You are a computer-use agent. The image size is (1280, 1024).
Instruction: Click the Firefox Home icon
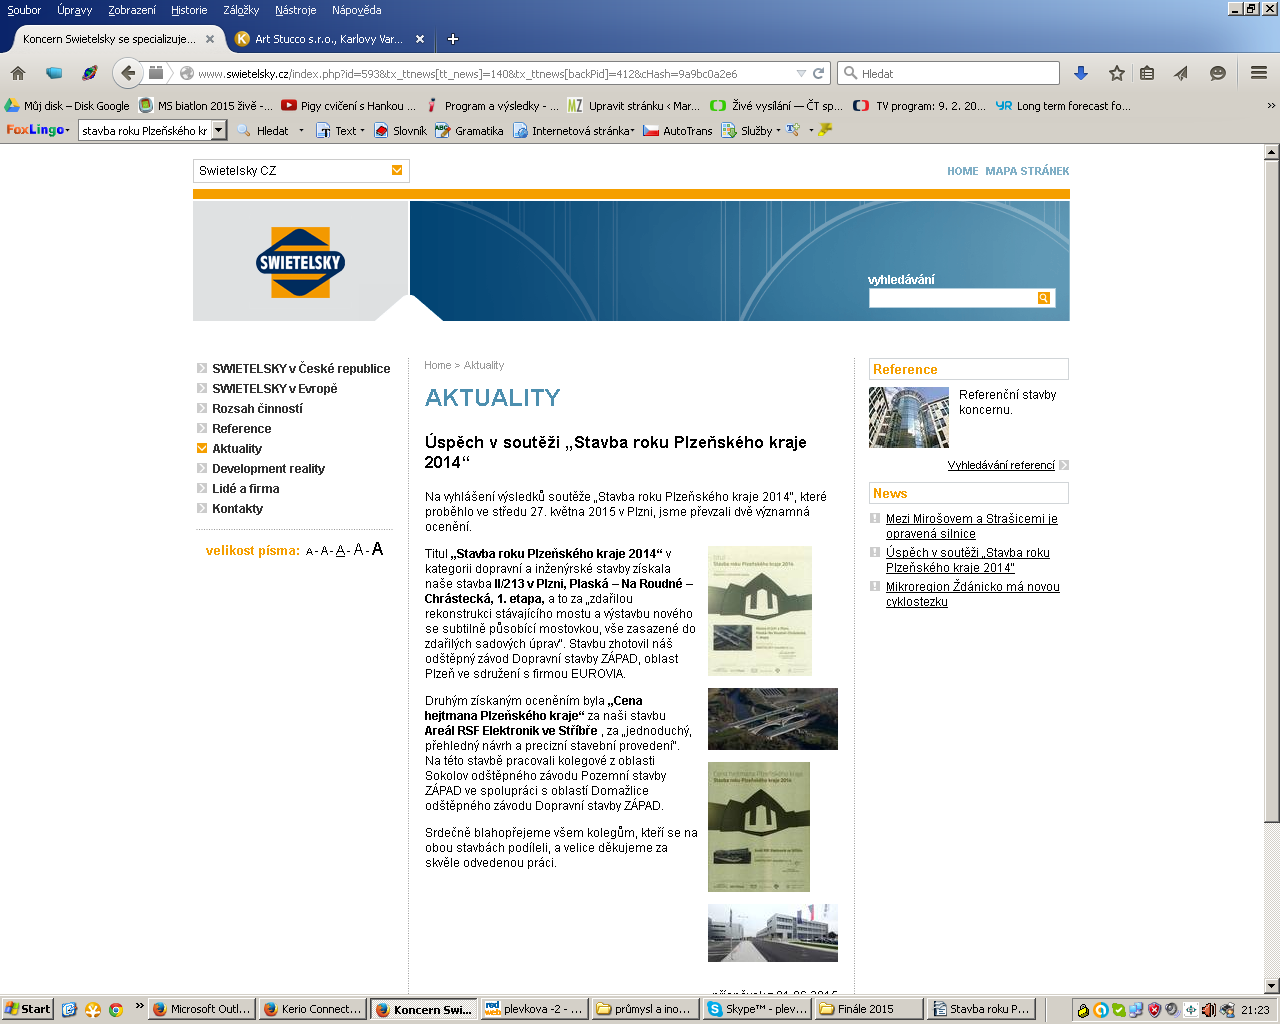pos(18,73)
